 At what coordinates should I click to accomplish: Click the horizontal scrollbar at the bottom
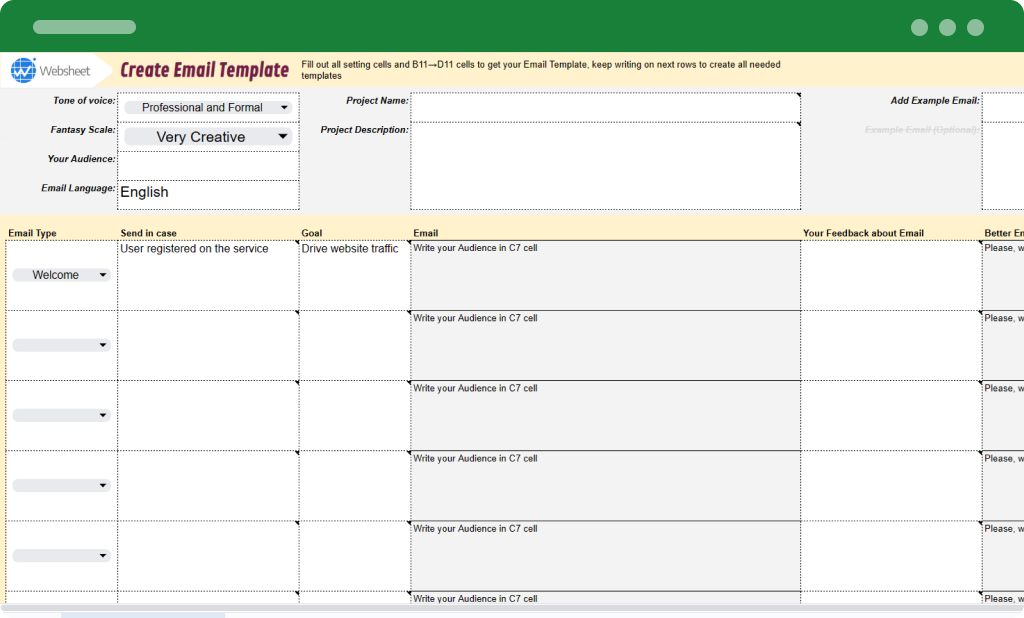(512, 608)
